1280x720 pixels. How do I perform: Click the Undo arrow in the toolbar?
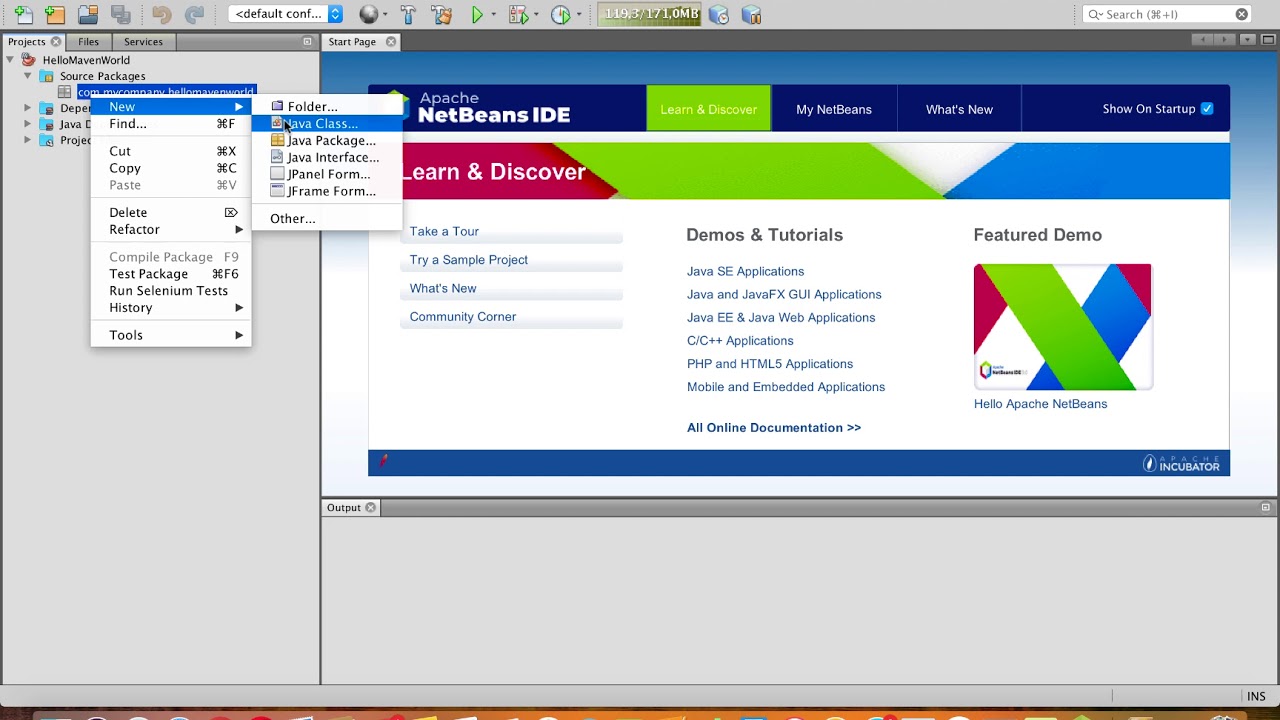tap(161, 14)
